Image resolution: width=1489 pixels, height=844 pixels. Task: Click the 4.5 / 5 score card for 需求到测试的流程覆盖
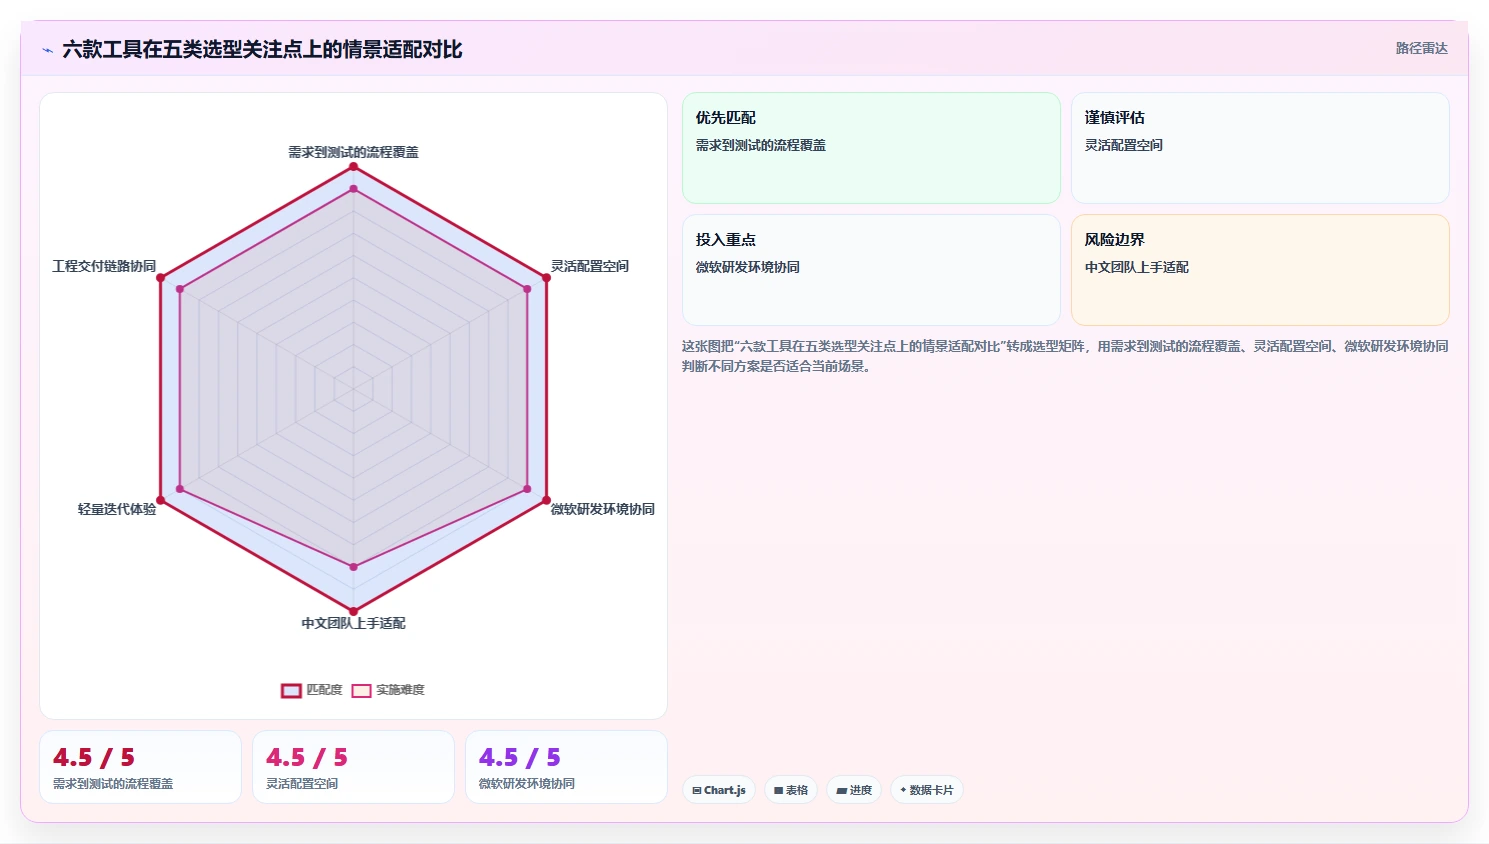140,767
